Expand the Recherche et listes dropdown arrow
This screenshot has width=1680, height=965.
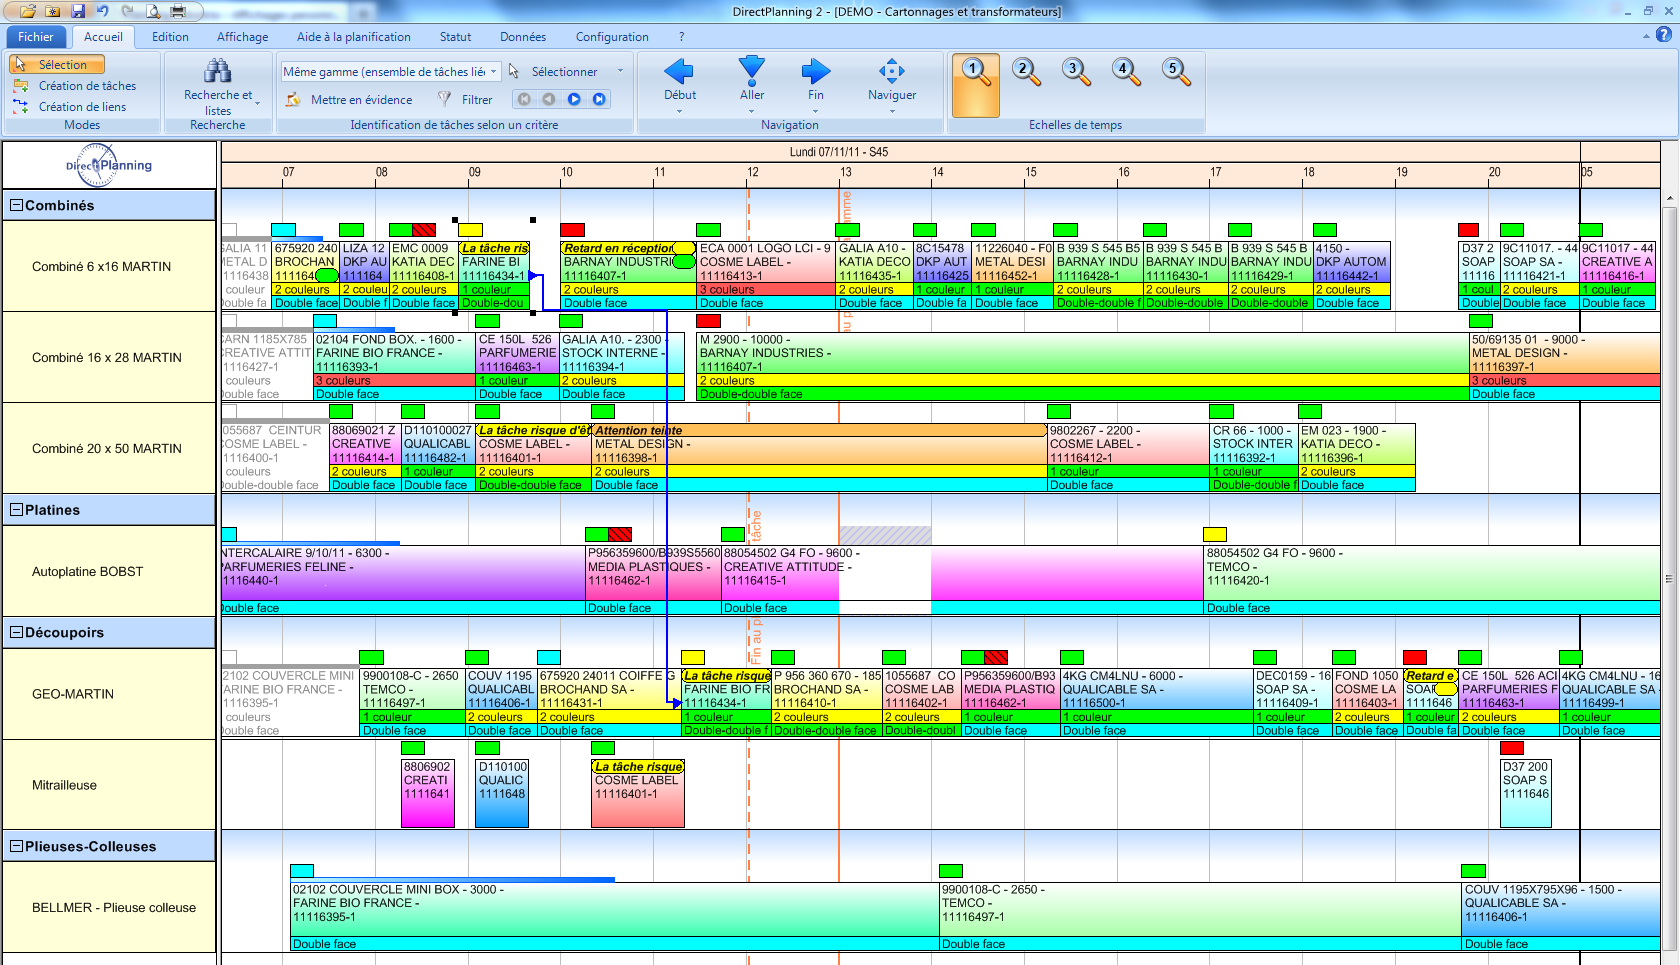click(x=257, y=103)
